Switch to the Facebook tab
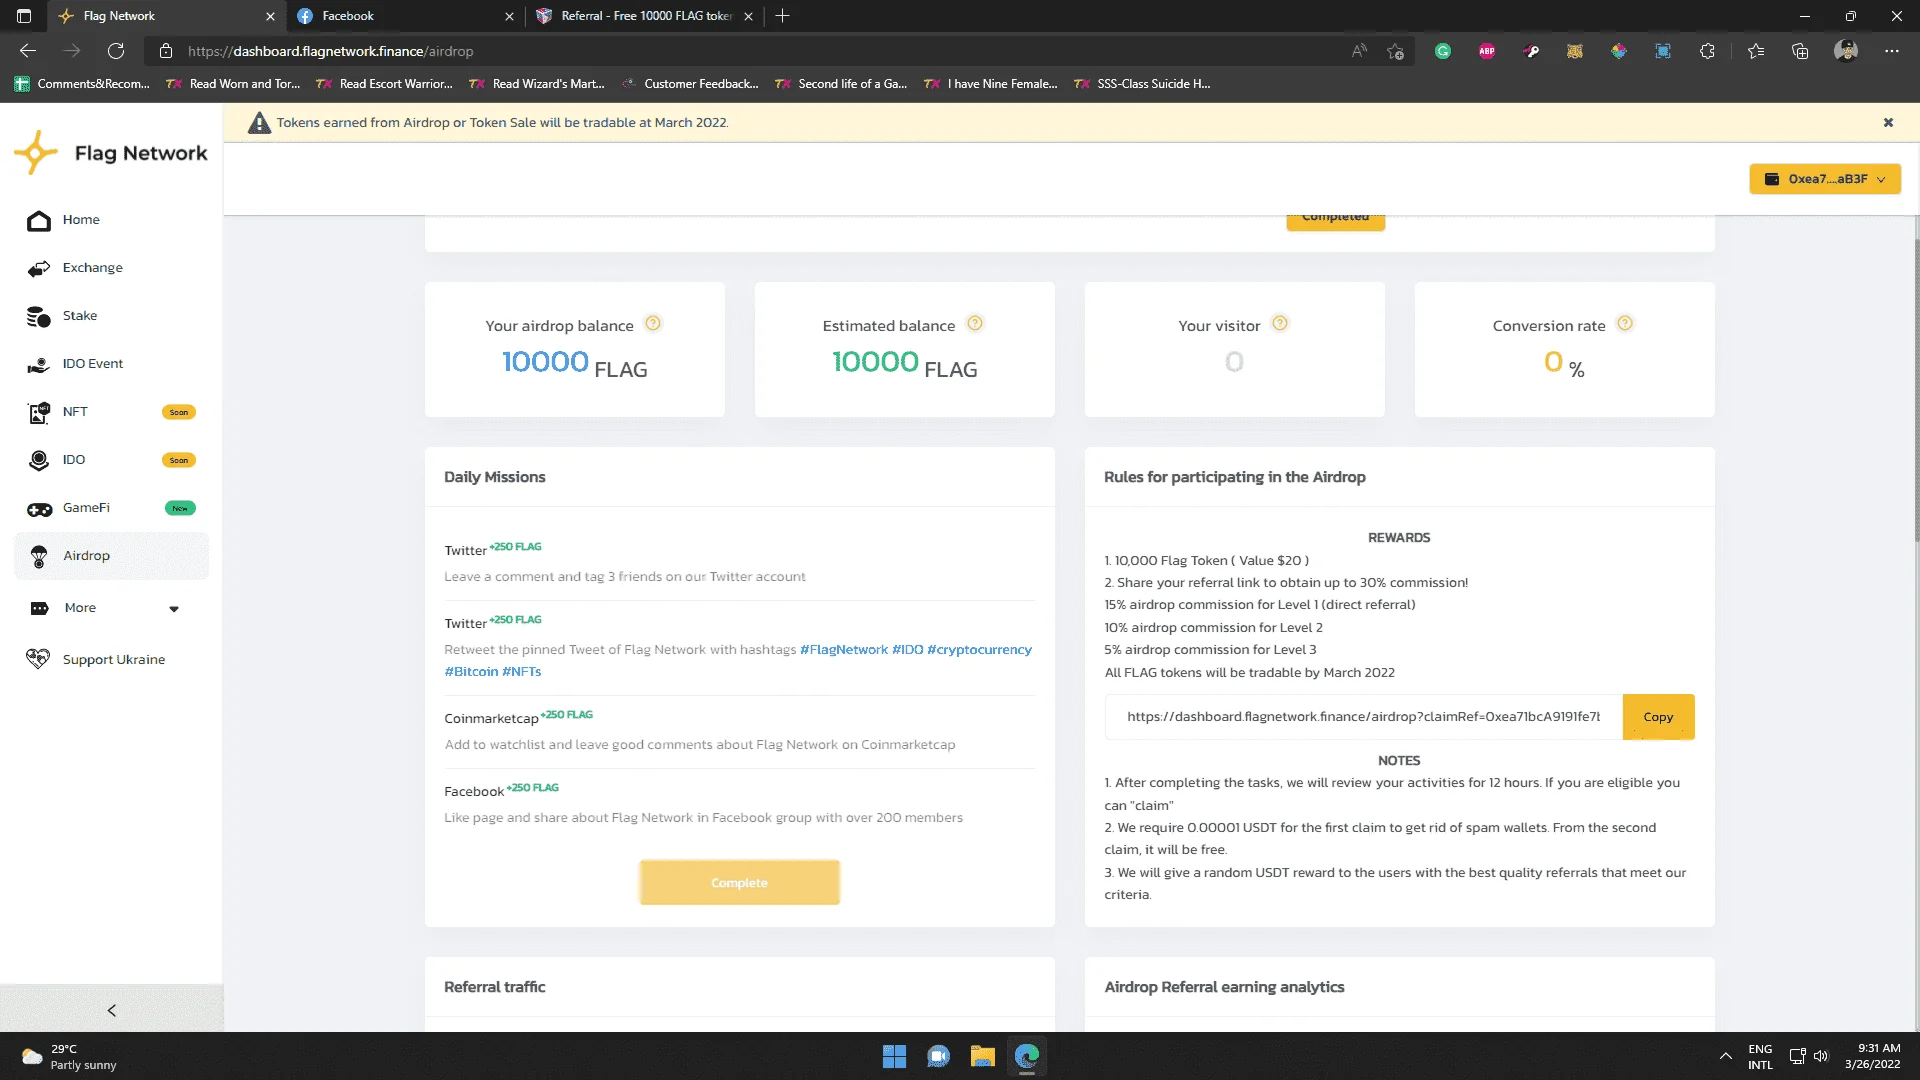The image size is (1920, 1080). click(405, 16)
